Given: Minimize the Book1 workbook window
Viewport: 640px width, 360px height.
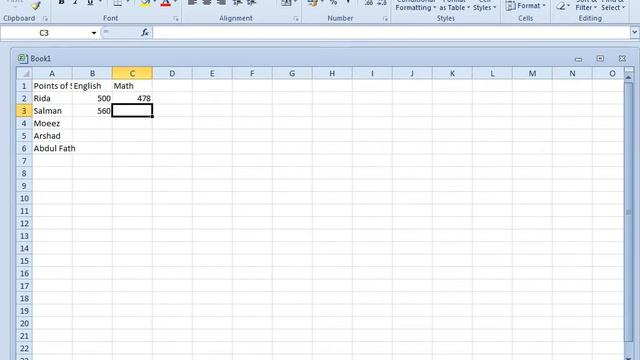Looking at the screenshot, I should (578, 59).
